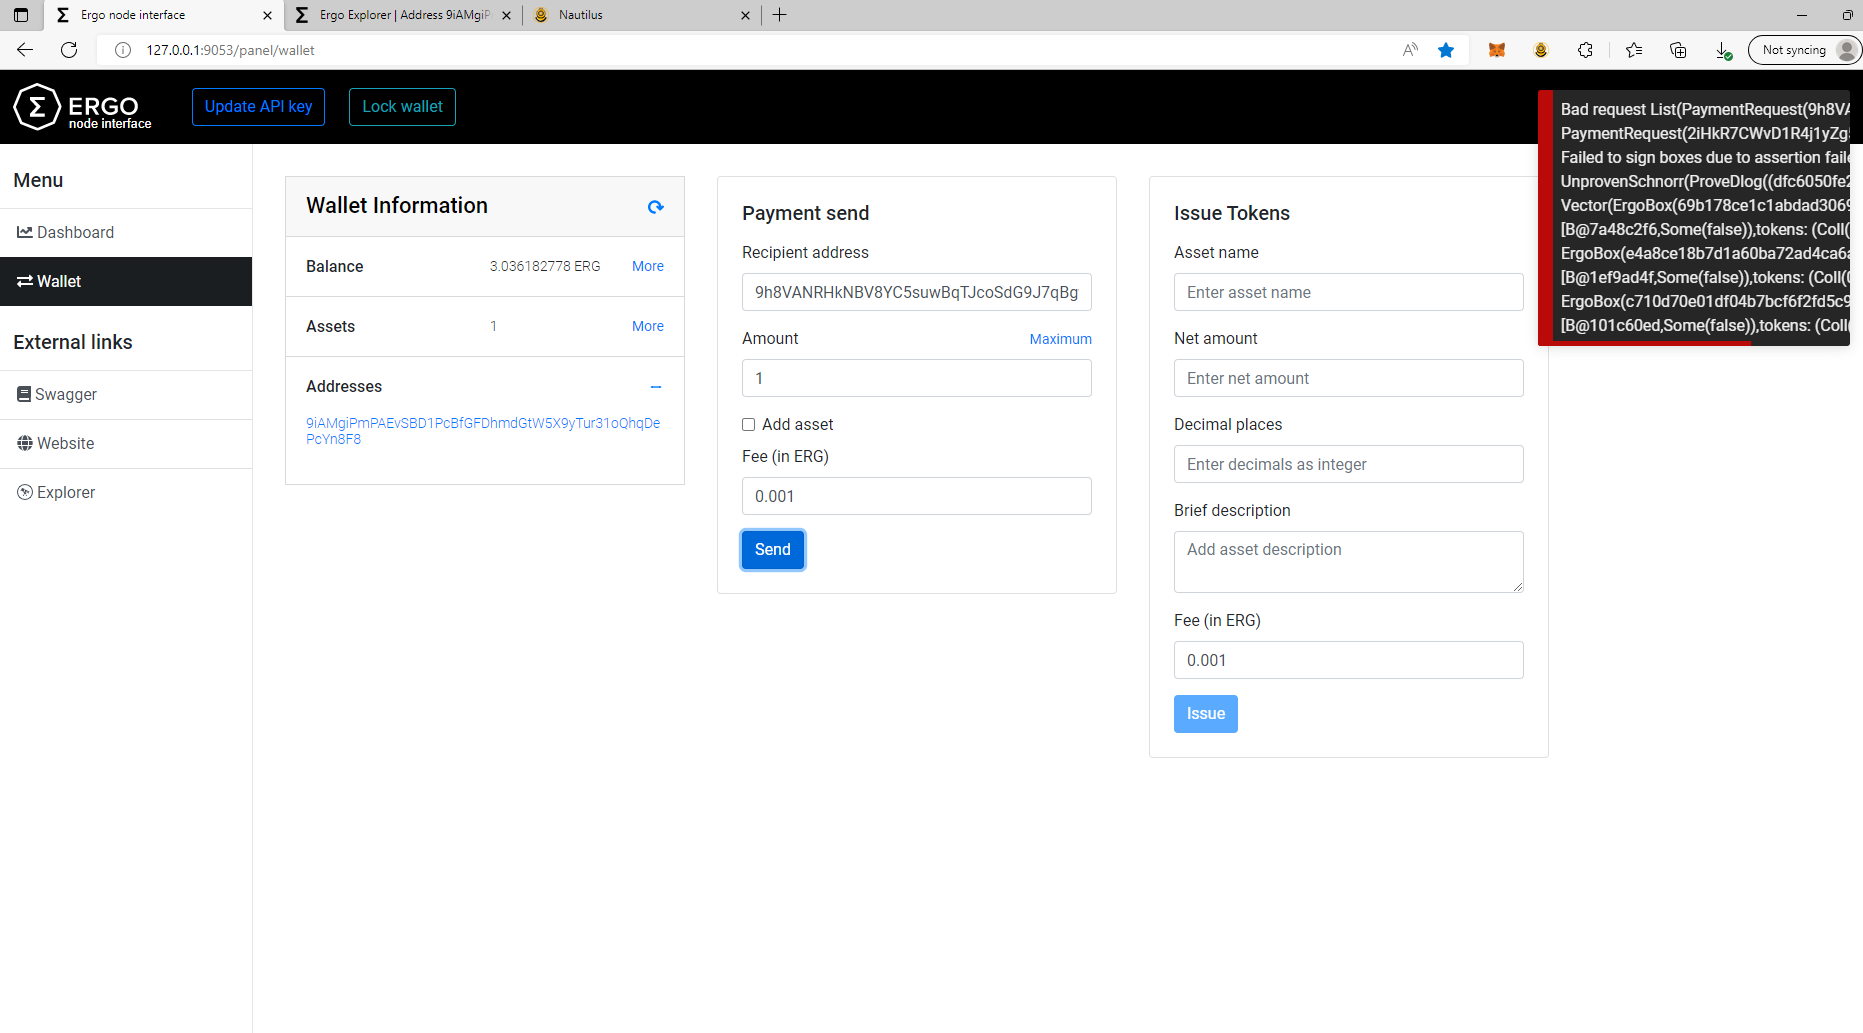Select Wallet in the side menu

tap(126, 282)
